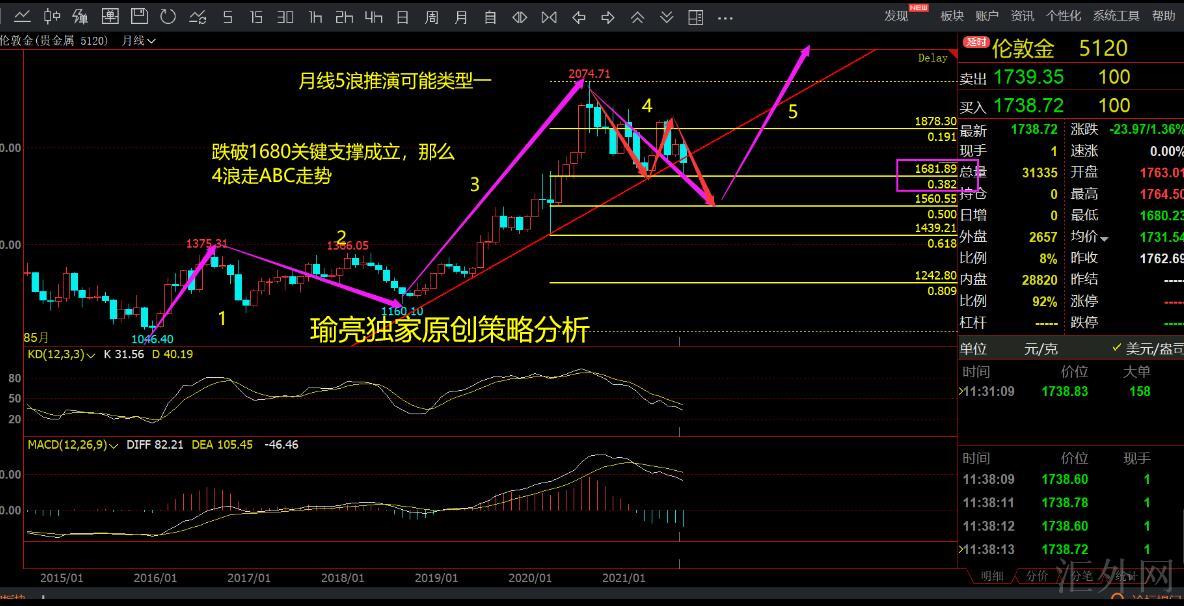Open custom 自 period setting

pyautogui.click(x=491, y=16)
